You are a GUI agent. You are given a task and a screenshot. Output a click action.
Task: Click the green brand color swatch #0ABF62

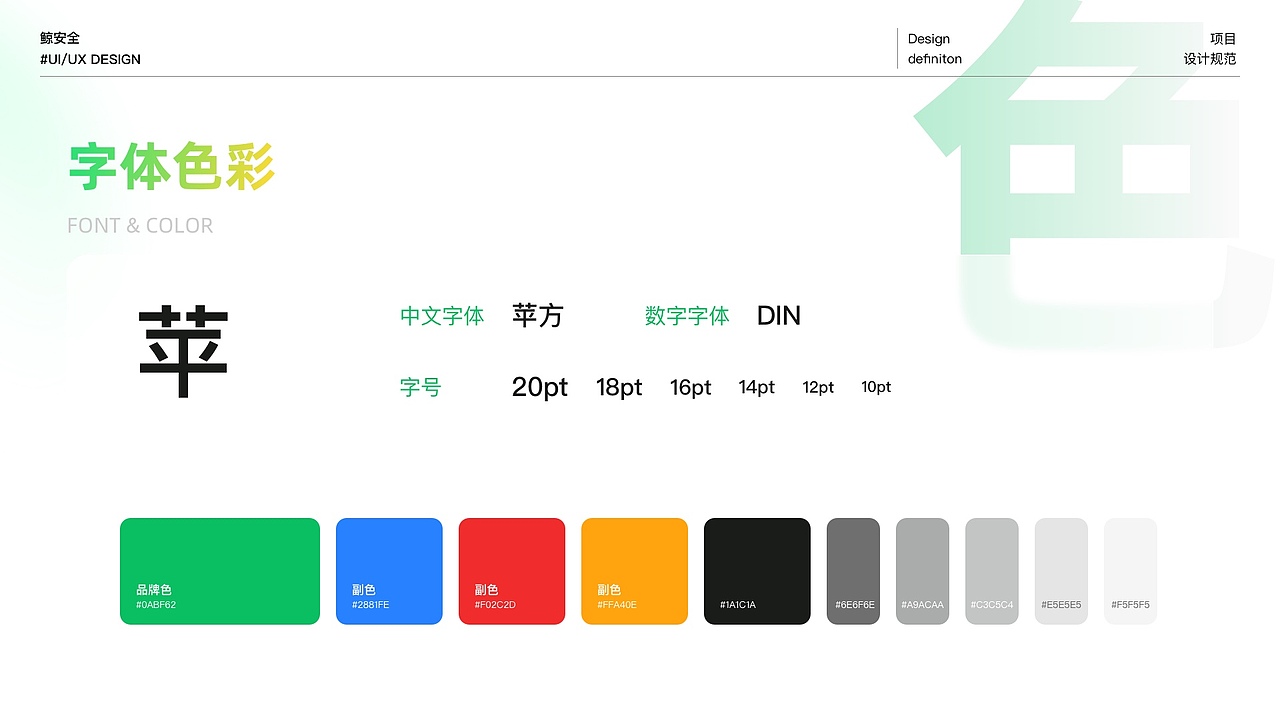(220, 571)
